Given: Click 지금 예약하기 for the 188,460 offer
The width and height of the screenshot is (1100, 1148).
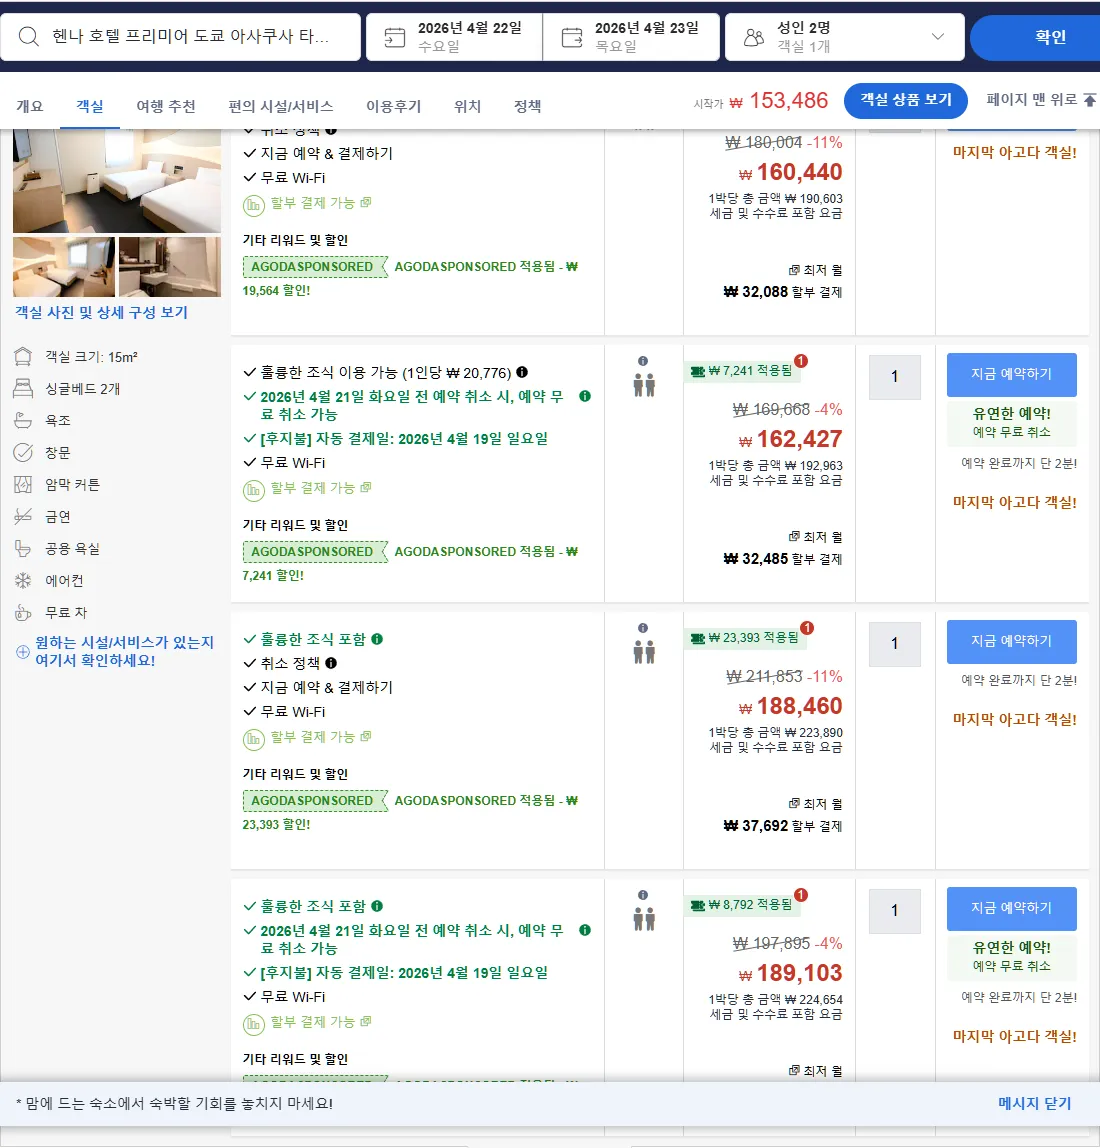Looking at the screenshot, I should coord(1011,641).
